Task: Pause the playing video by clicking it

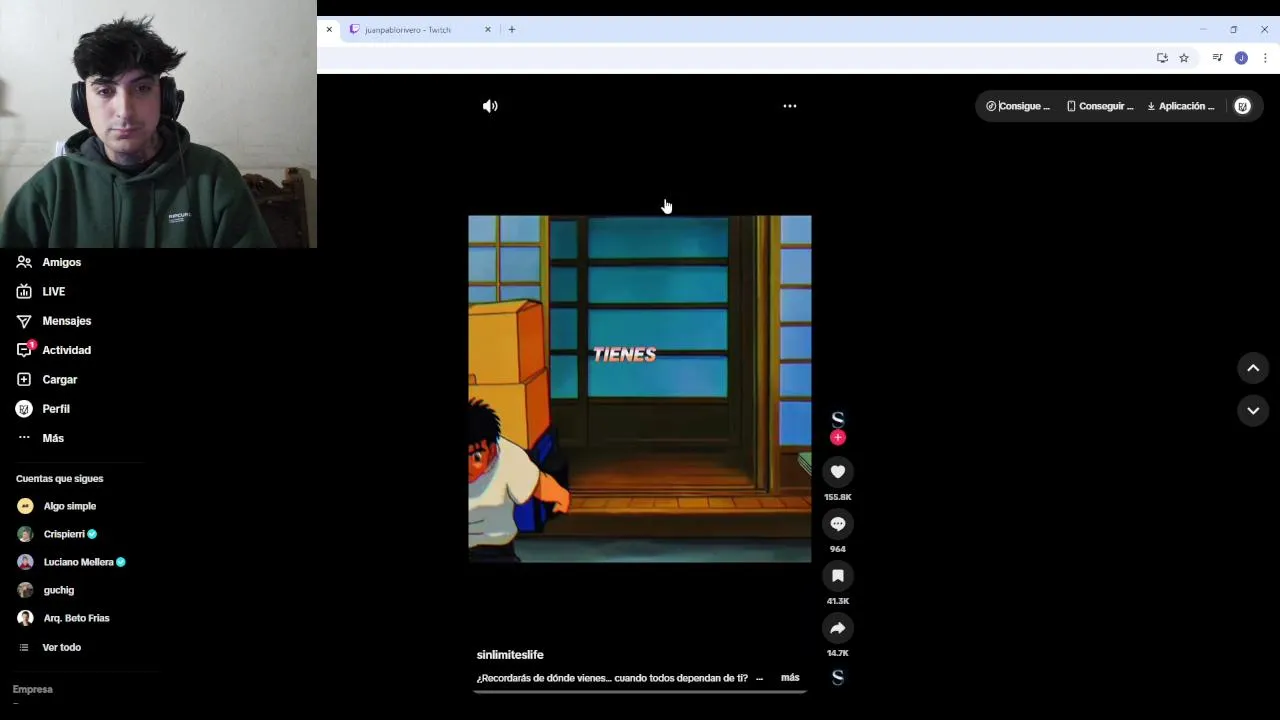Action: point(640,389)
